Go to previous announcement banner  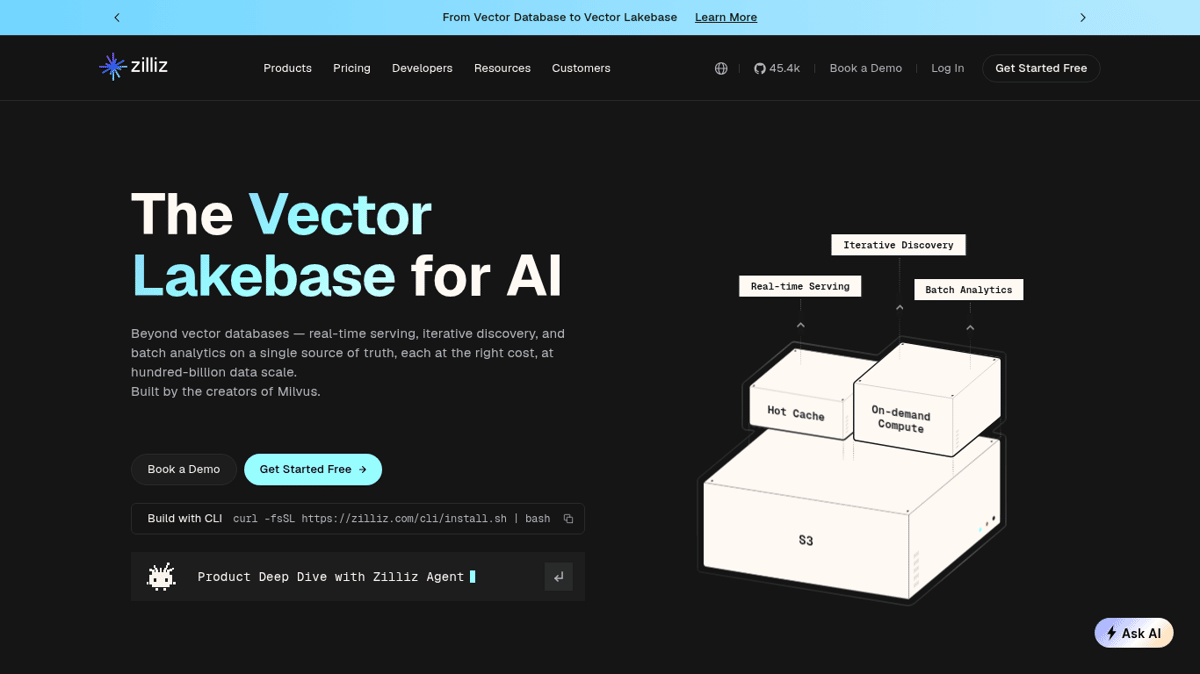(x=117, y=17)
